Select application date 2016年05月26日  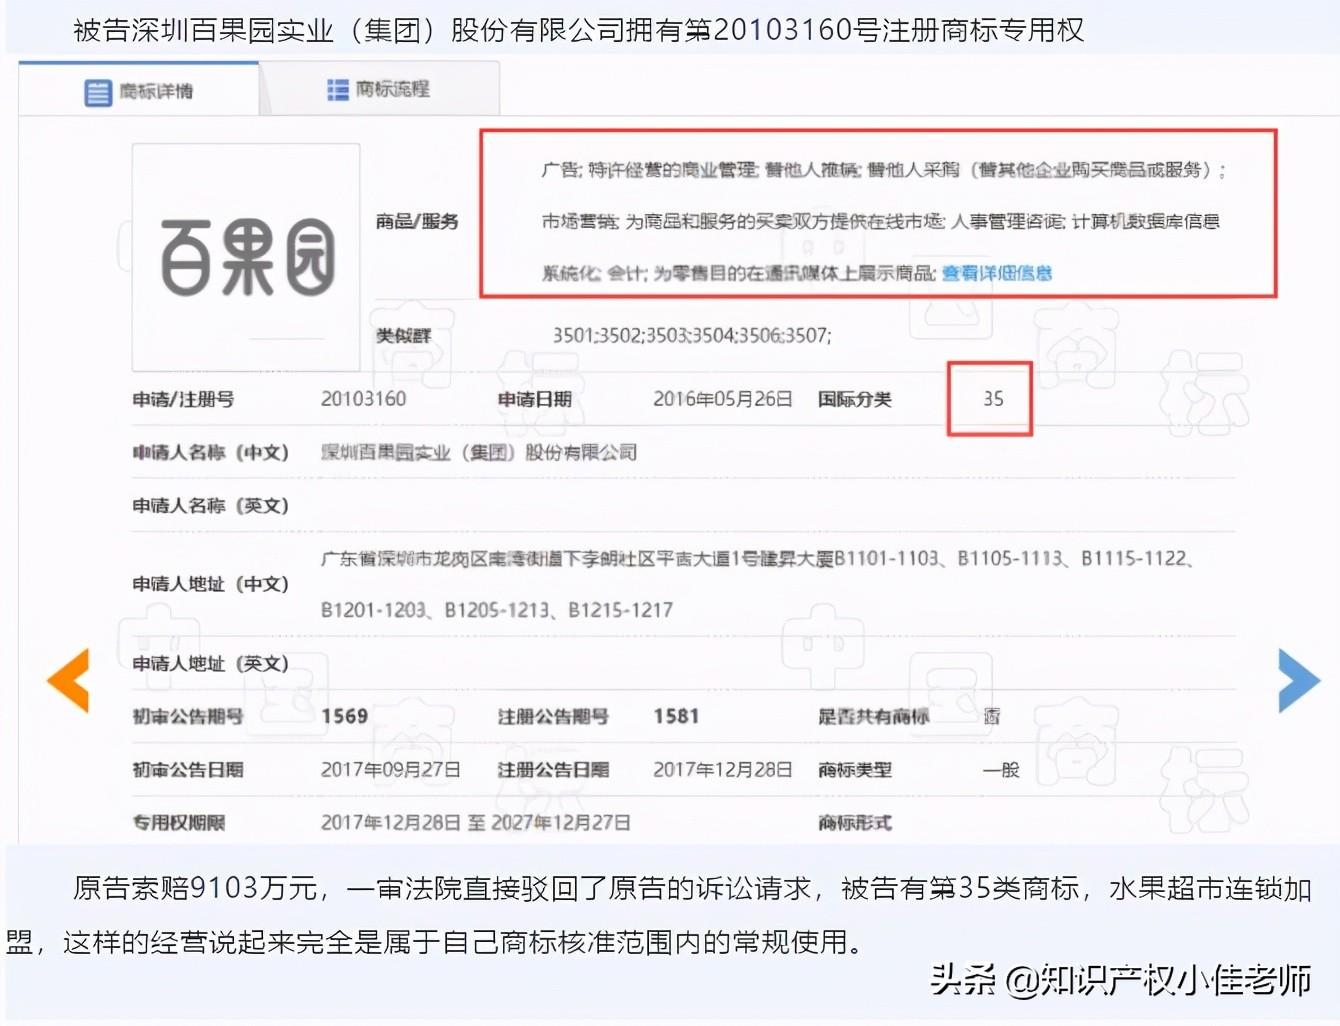coord(722,399)
